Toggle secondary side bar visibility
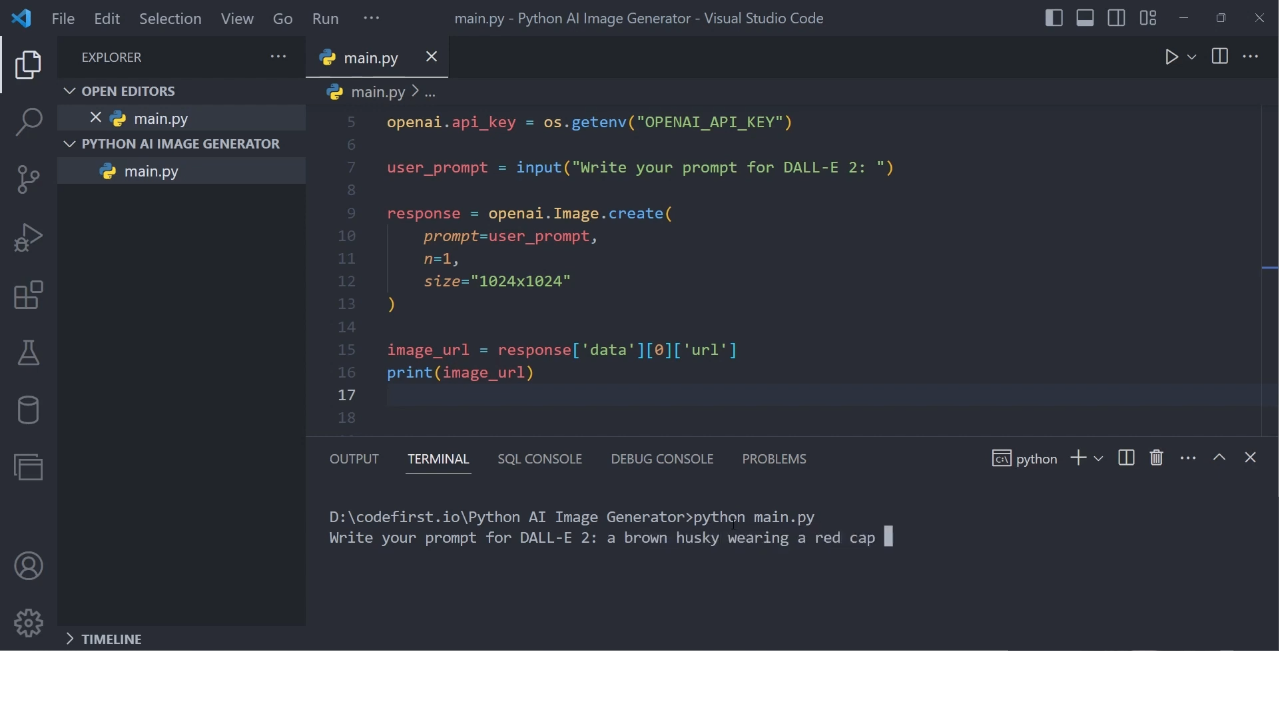 (1117, 18)
